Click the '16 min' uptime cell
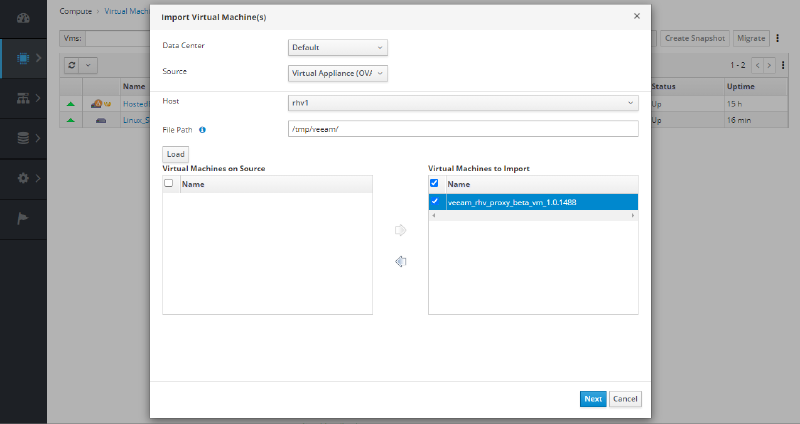The width and height of the screenshot is (800, 424). pyautogui.click(x=739, y=120)
